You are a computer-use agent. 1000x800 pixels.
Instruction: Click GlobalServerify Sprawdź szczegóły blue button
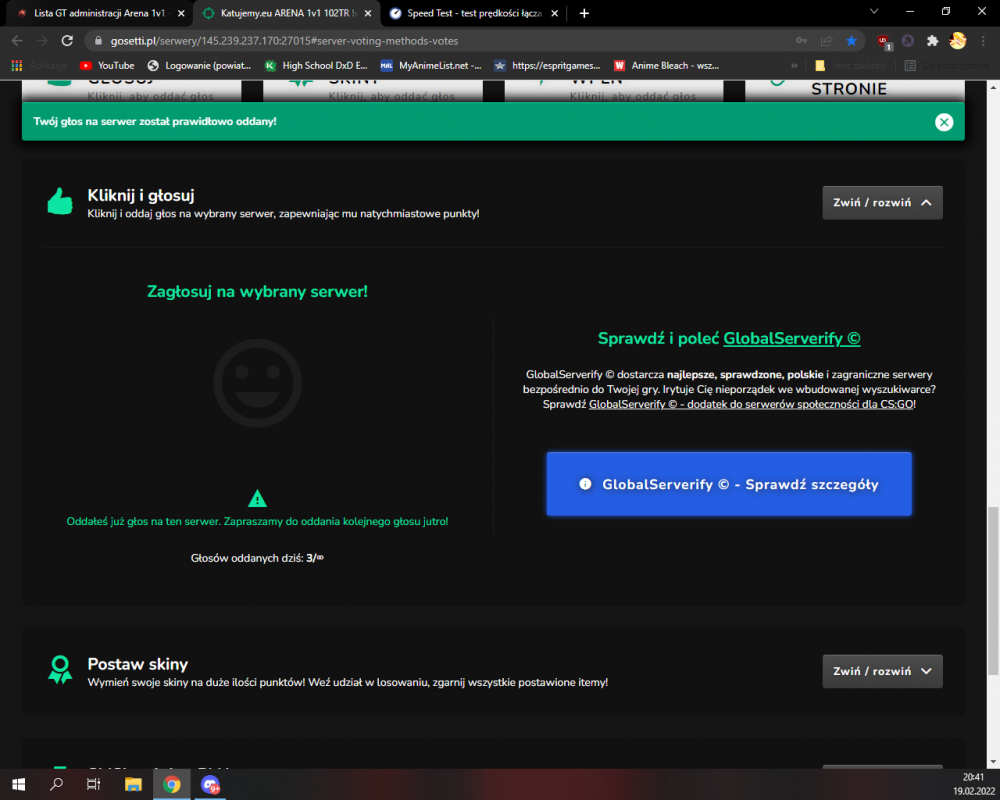point(729,484)
